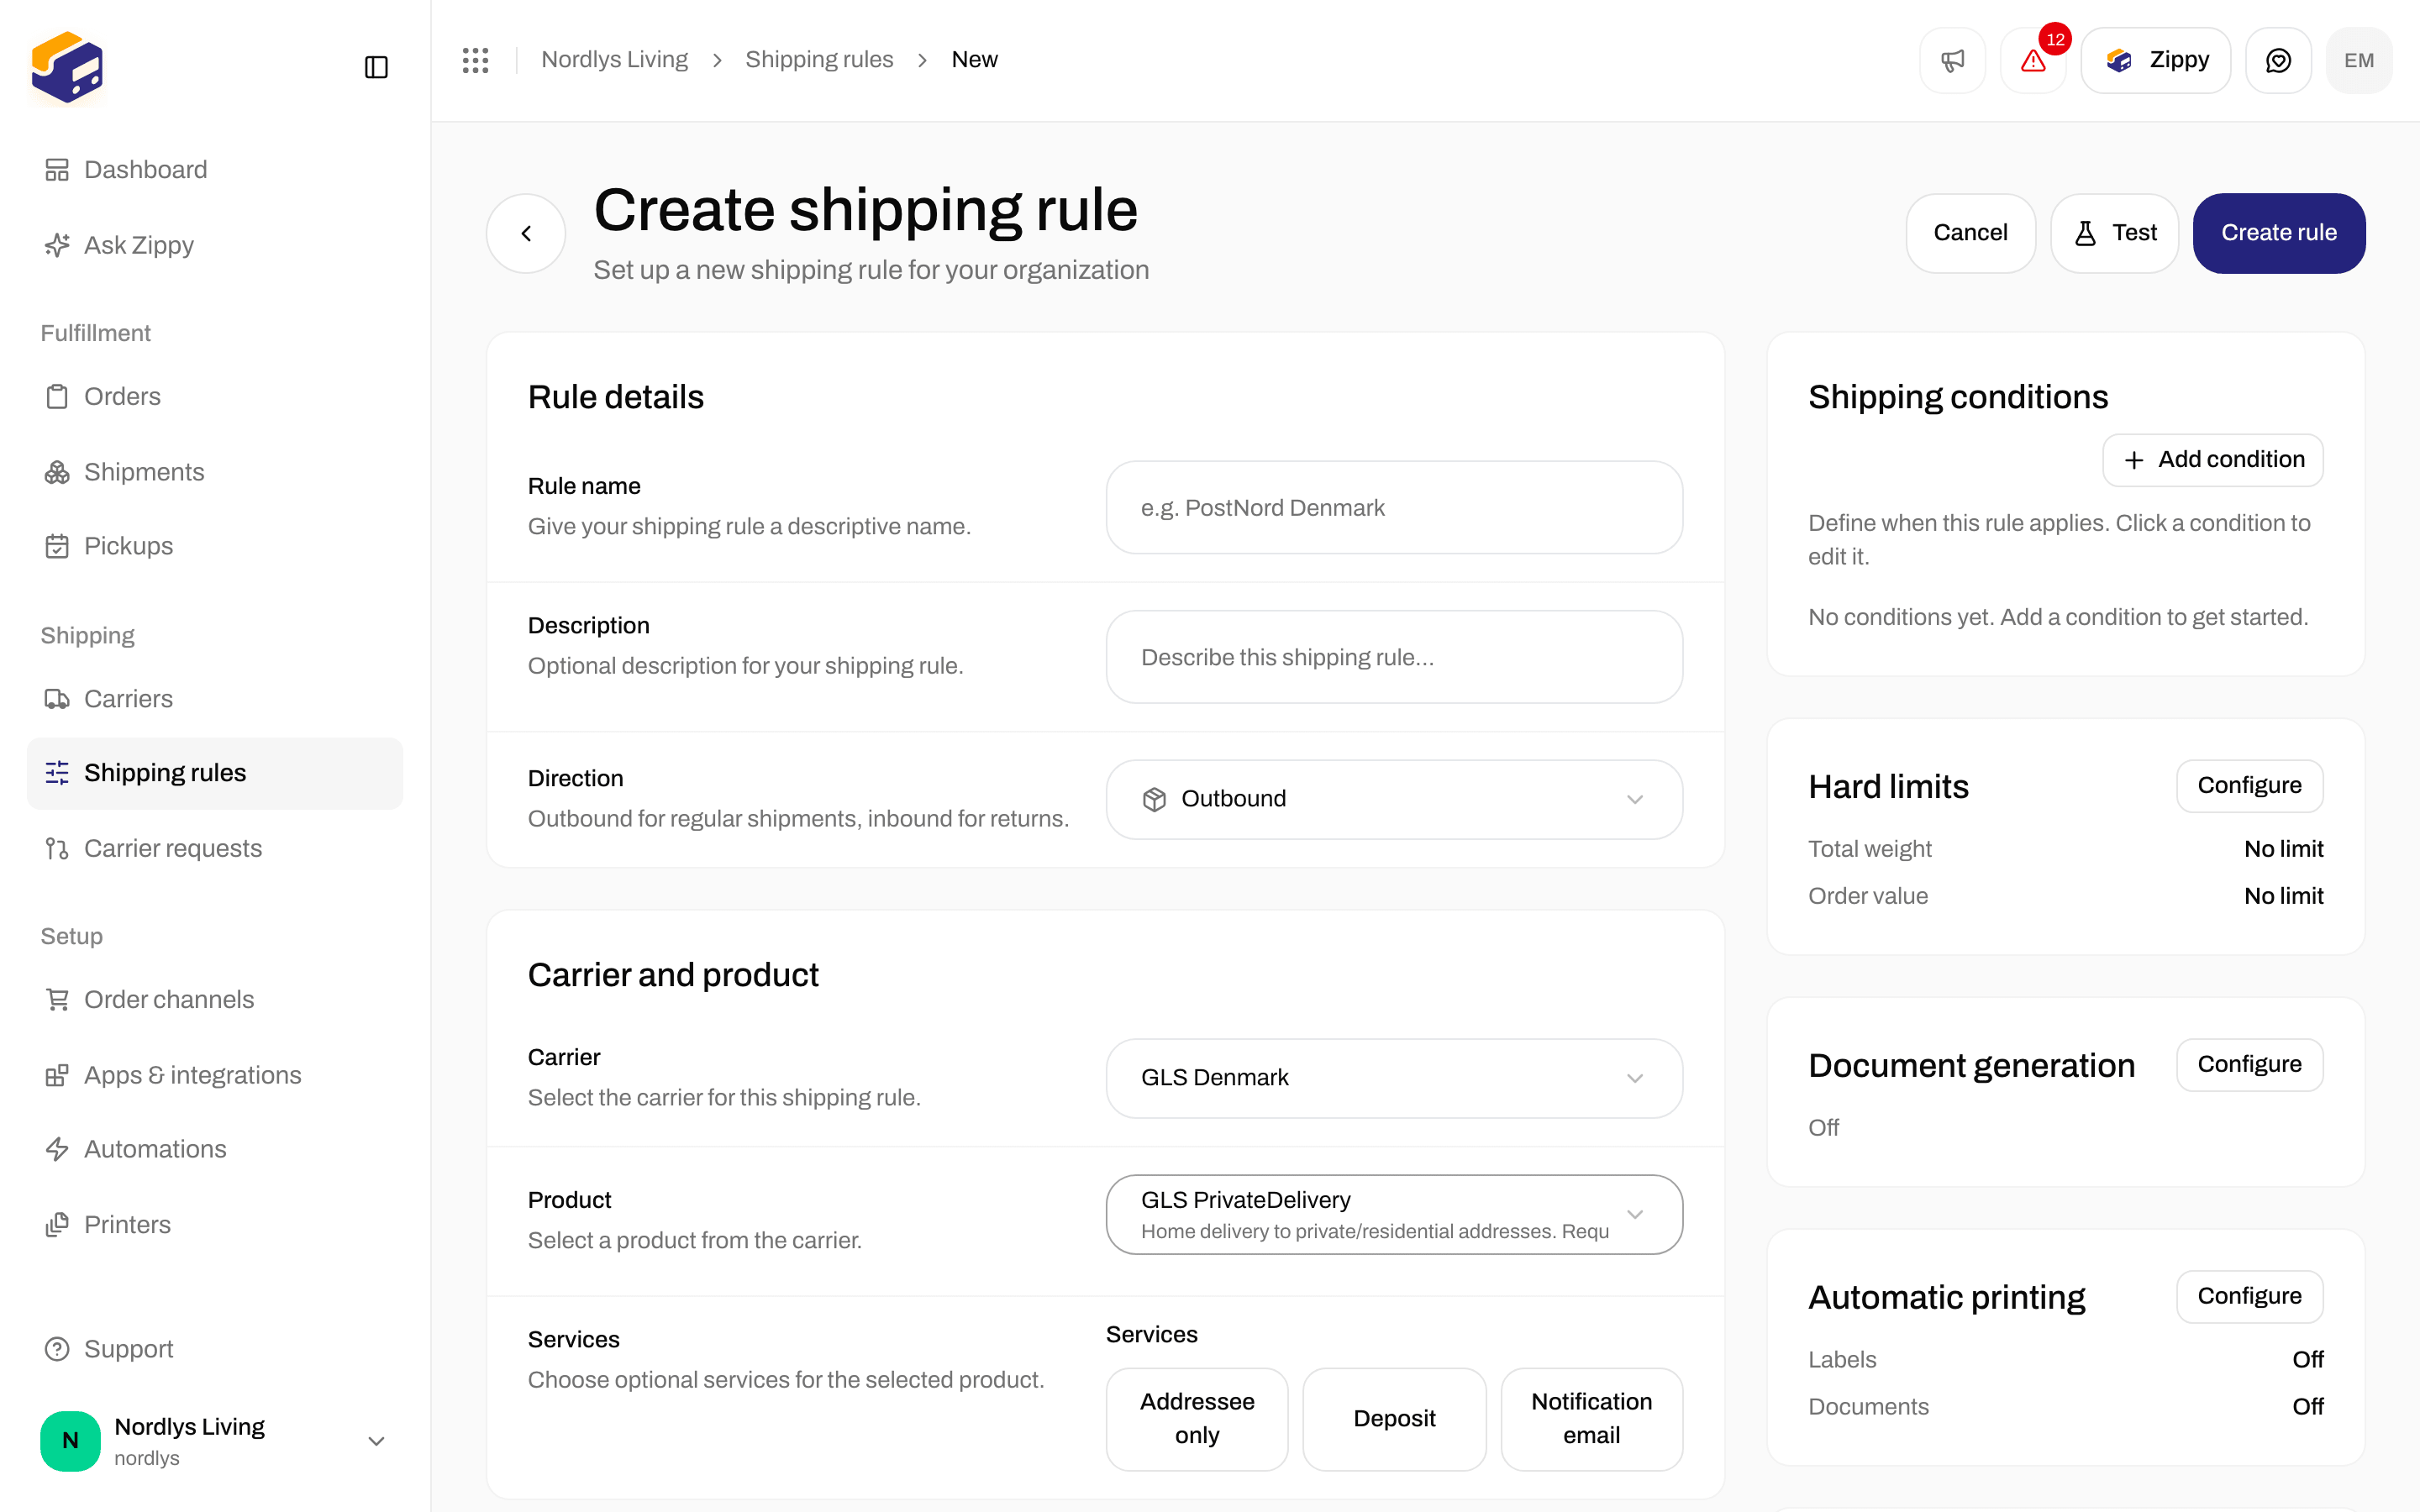Viewport: 2420px width, 1512px height.
Task: Click the Order value No limit value
Action: coord(2283,896)
